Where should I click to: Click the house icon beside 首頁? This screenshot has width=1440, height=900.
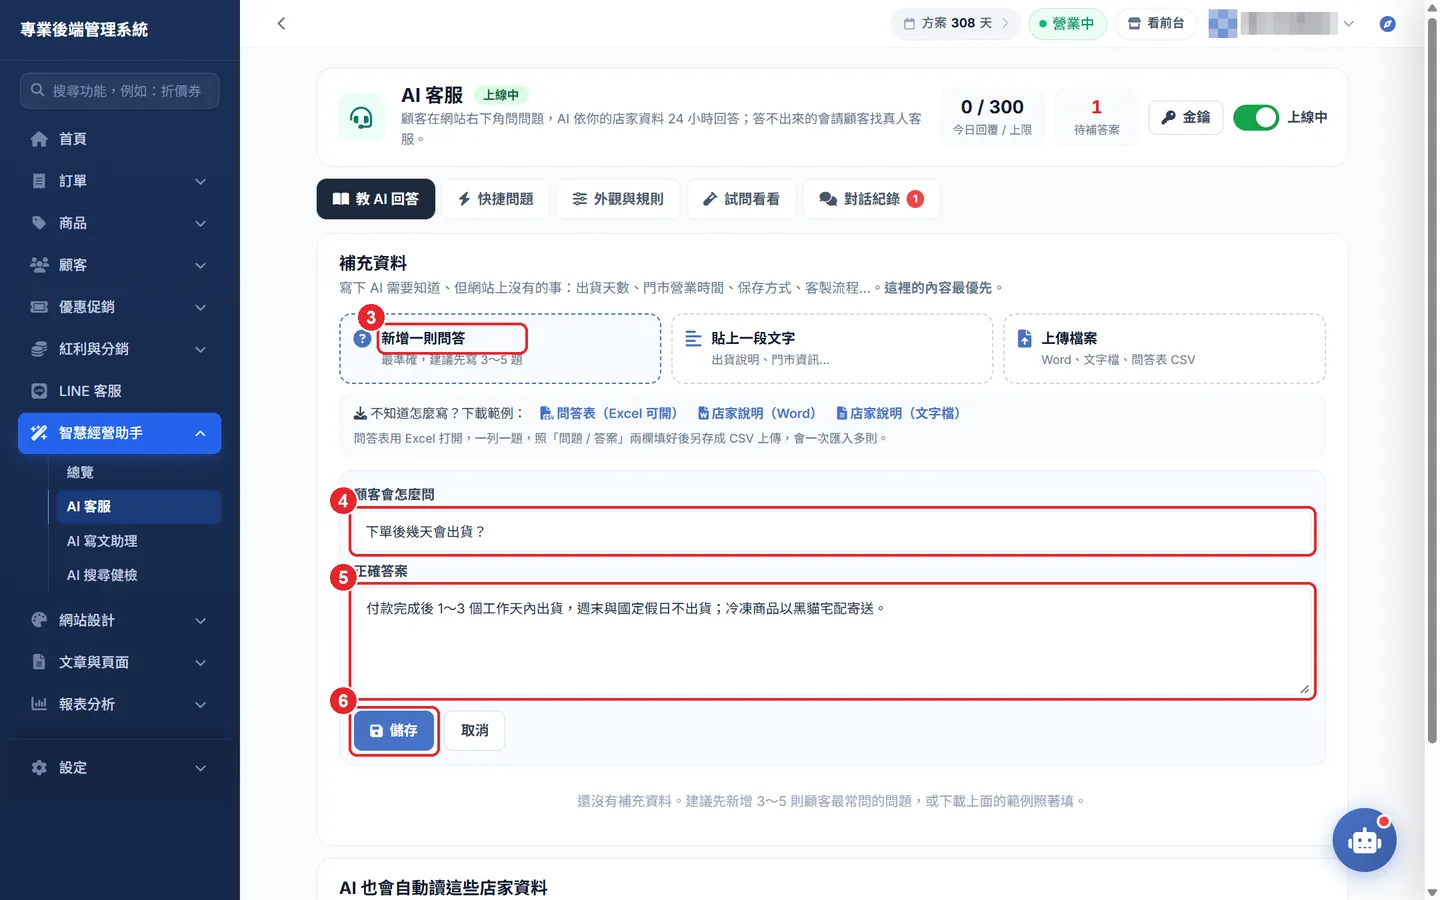pos(39,139)
